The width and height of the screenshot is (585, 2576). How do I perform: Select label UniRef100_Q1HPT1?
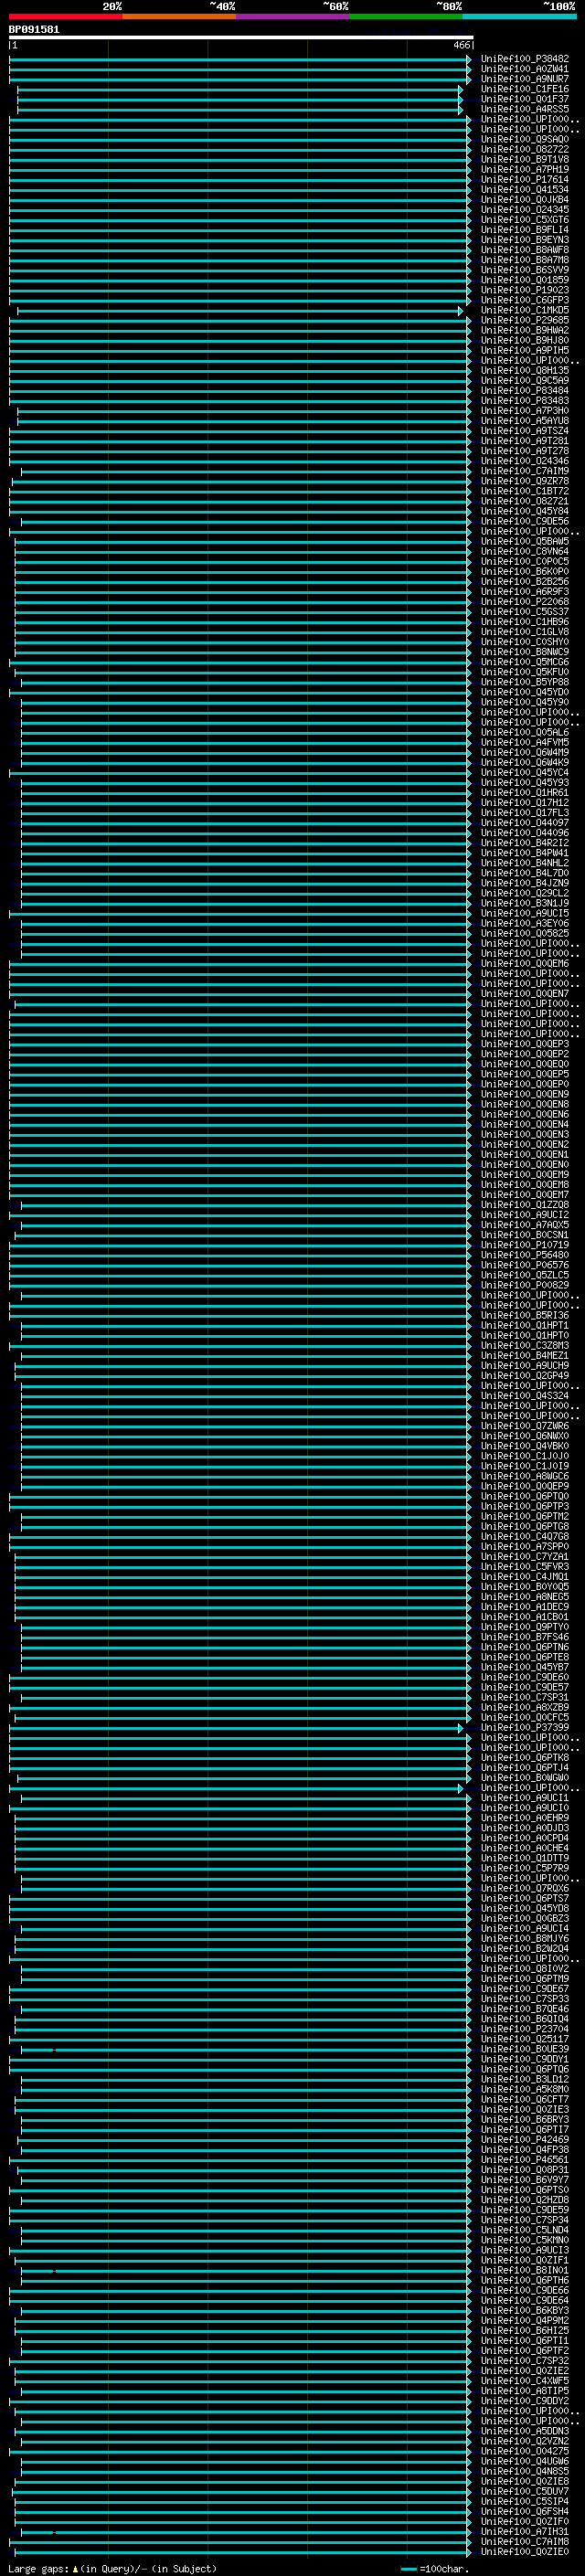coord(525,1326)
